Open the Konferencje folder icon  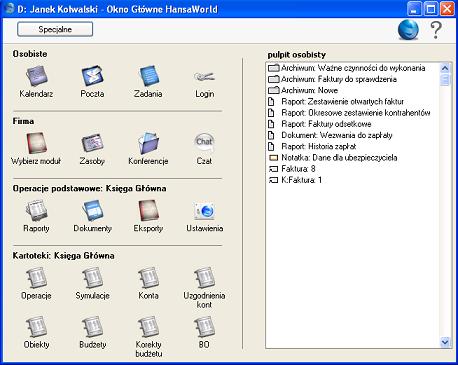(148, 143)
